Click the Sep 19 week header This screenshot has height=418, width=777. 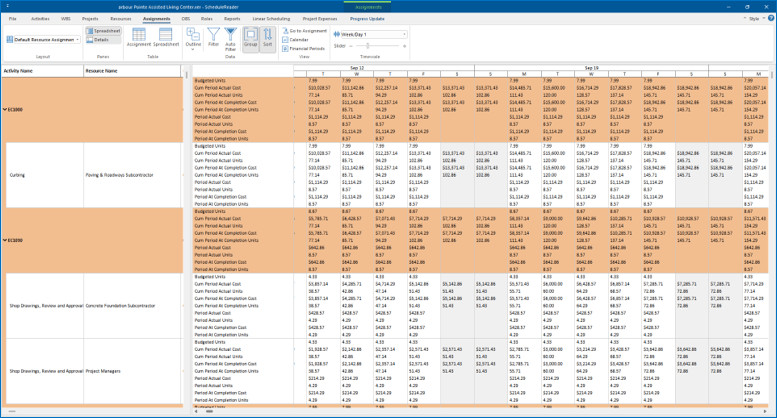point(591,68)
